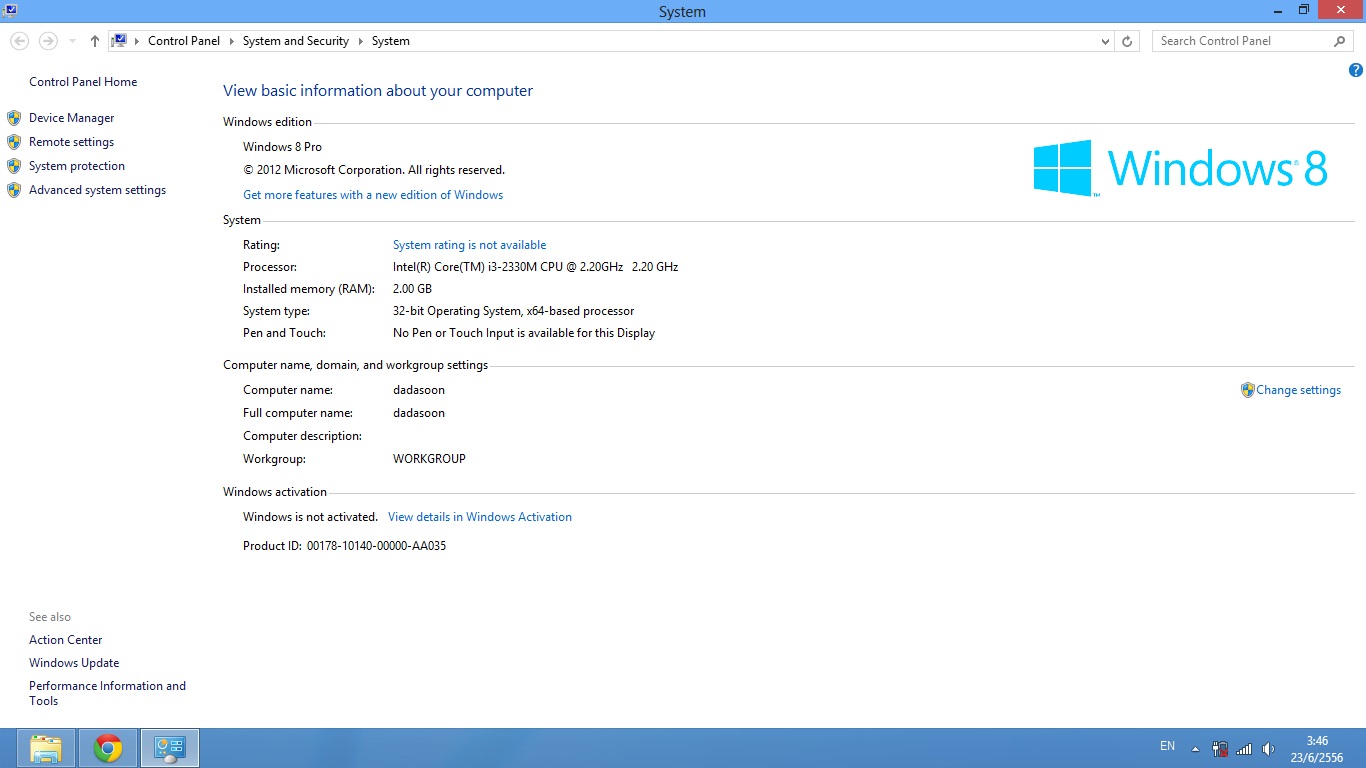The height and width of the screenshot is (768, 1366).
Task: Expand the chevron after System and Security breadcrumb
Action: 360,41
